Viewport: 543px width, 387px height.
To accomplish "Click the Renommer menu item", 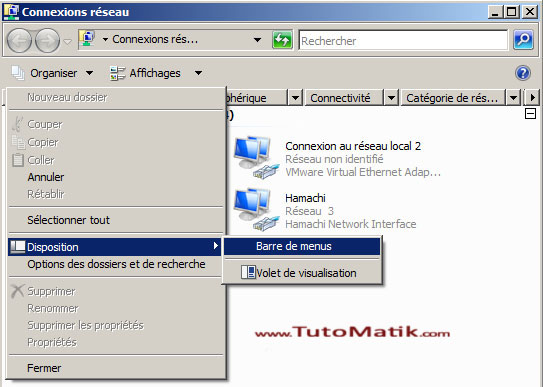I will tap(116, 308).
